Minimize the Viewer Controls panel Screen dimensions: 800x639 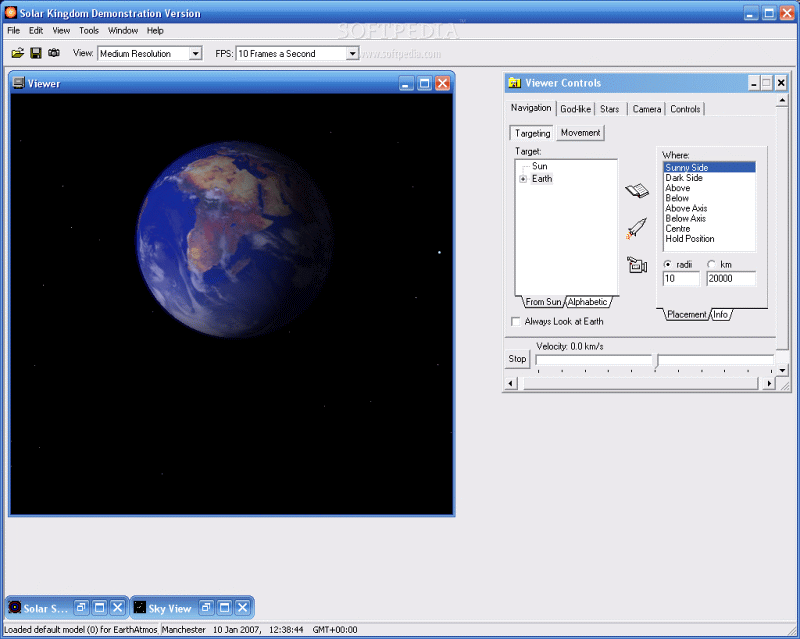click(754, 83)
